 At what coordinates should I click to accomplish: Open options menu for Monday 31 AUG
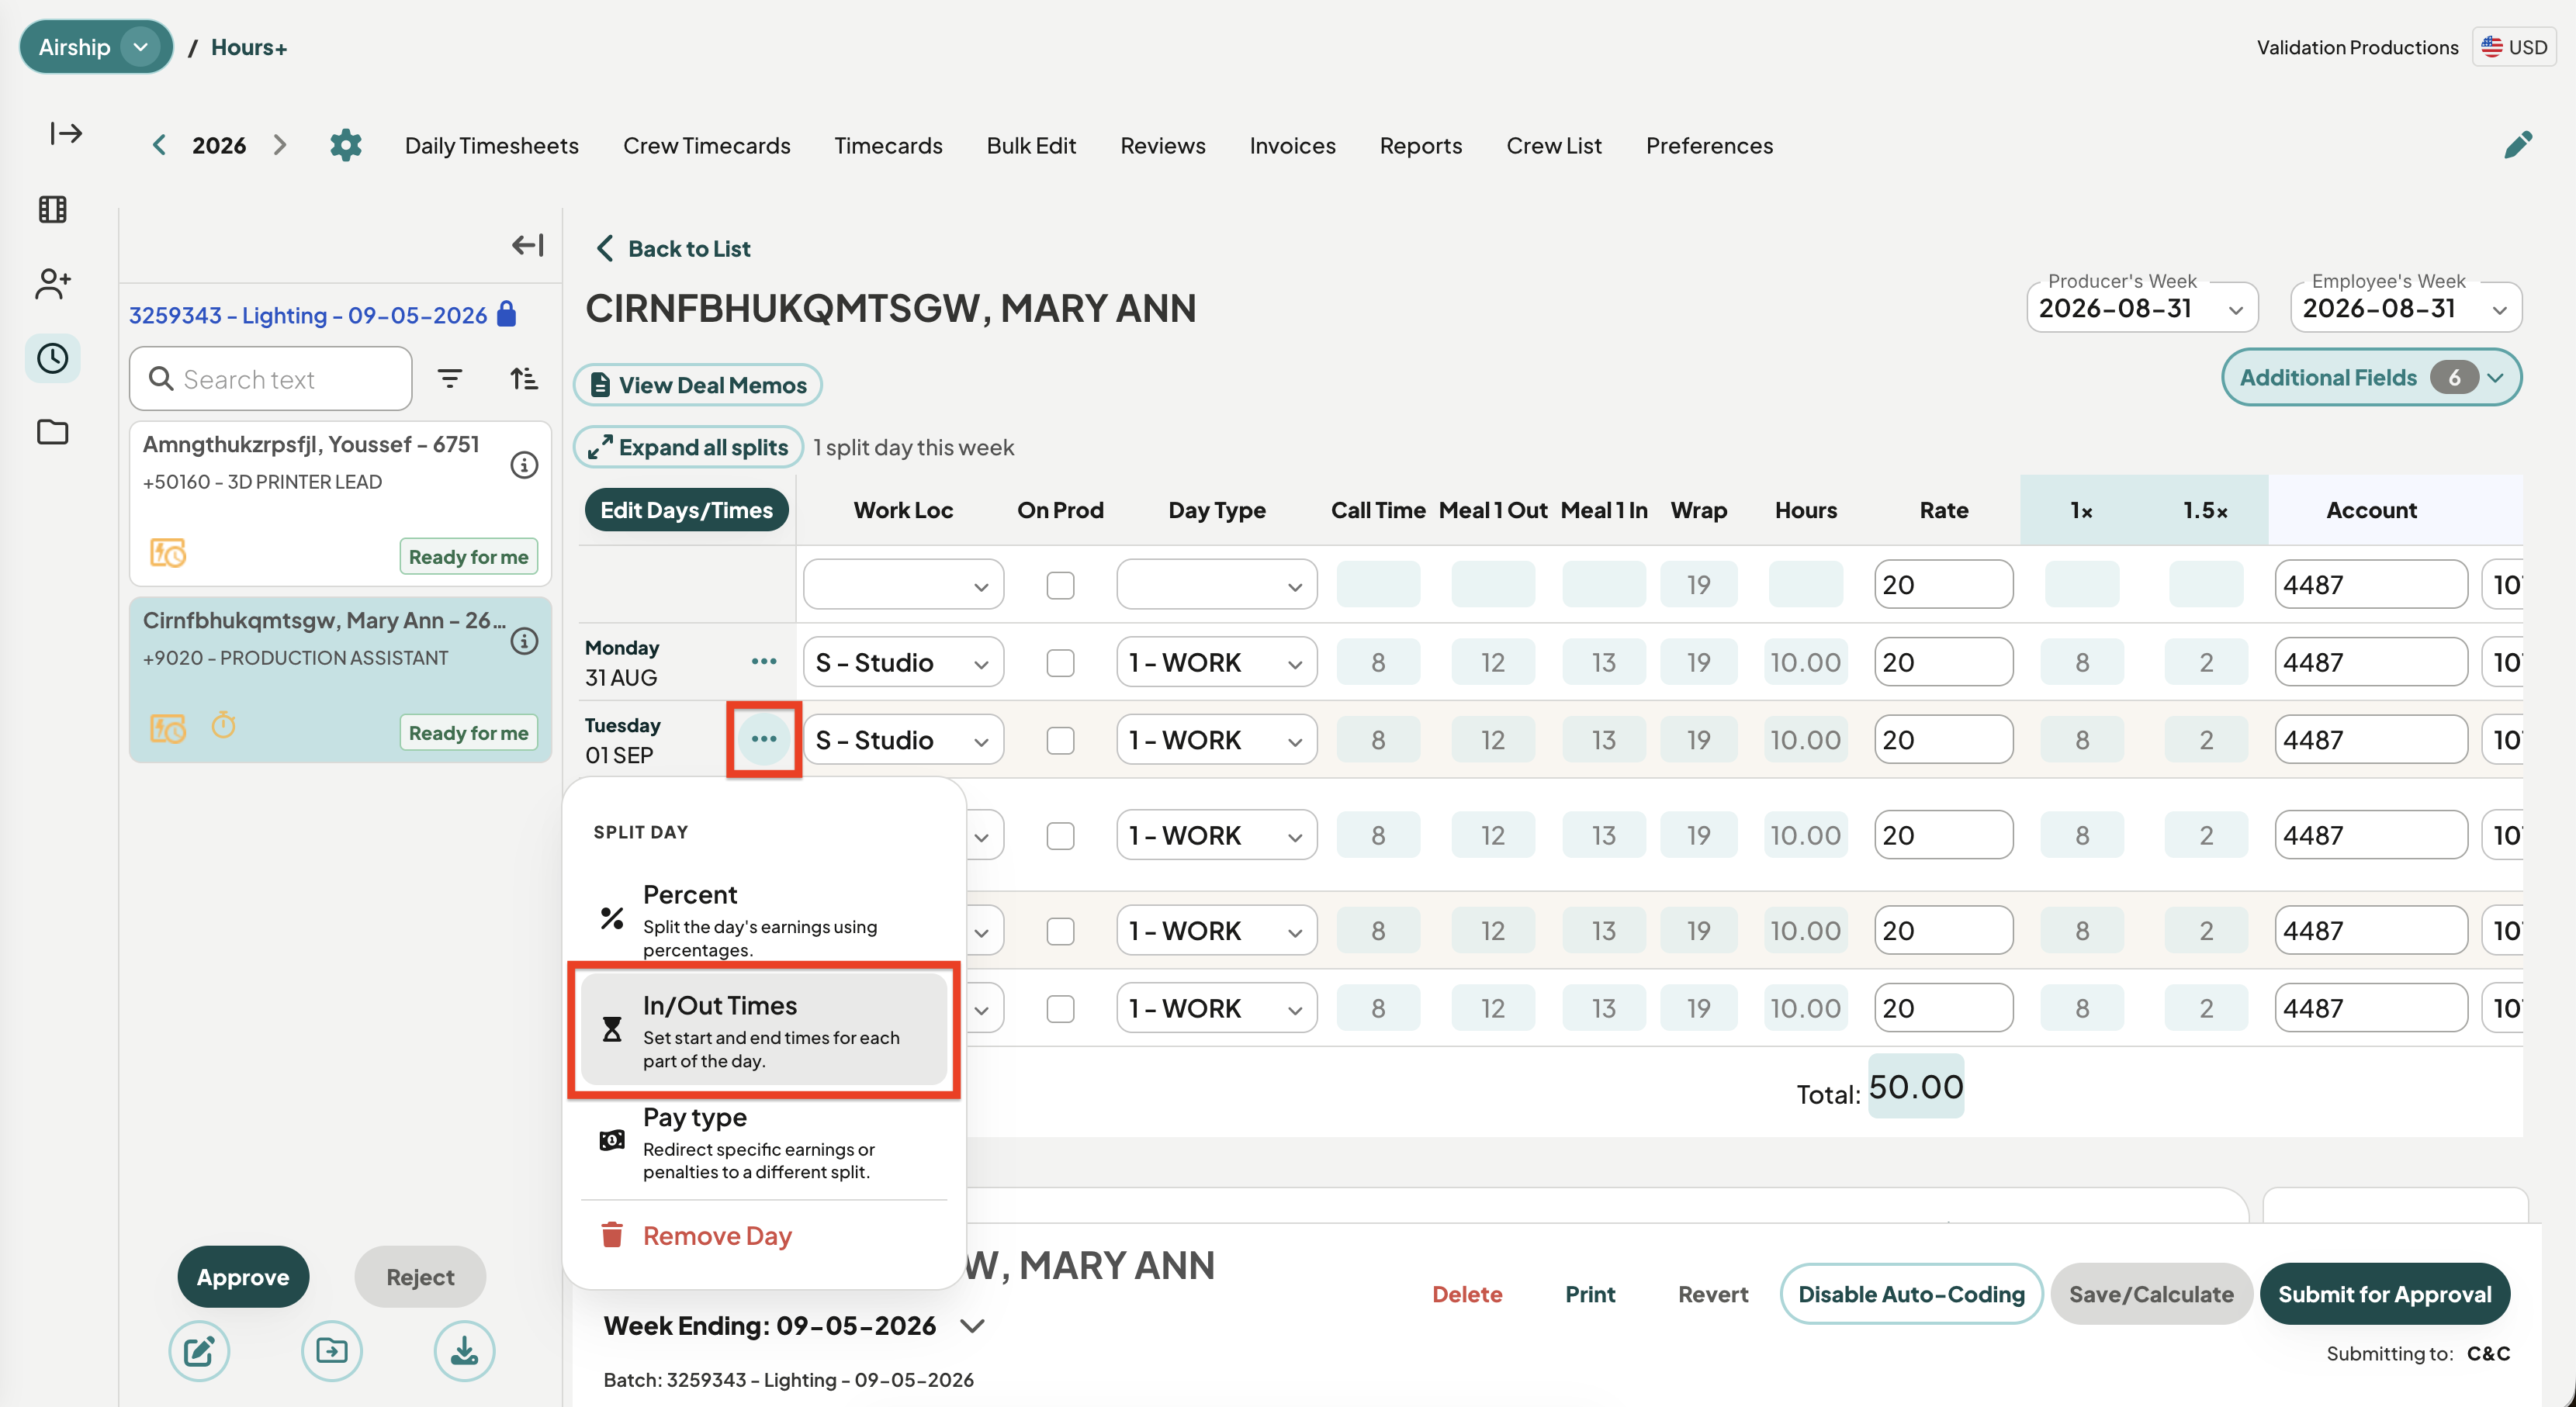(x=764, y=661)
